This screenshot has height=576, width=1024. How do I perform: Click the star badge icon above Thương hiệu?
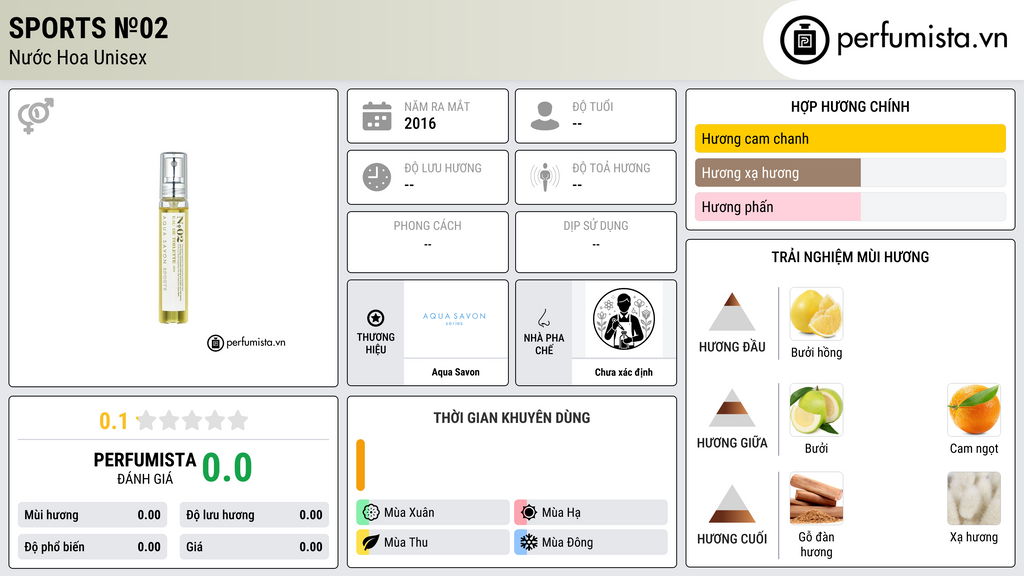(376, 318)
